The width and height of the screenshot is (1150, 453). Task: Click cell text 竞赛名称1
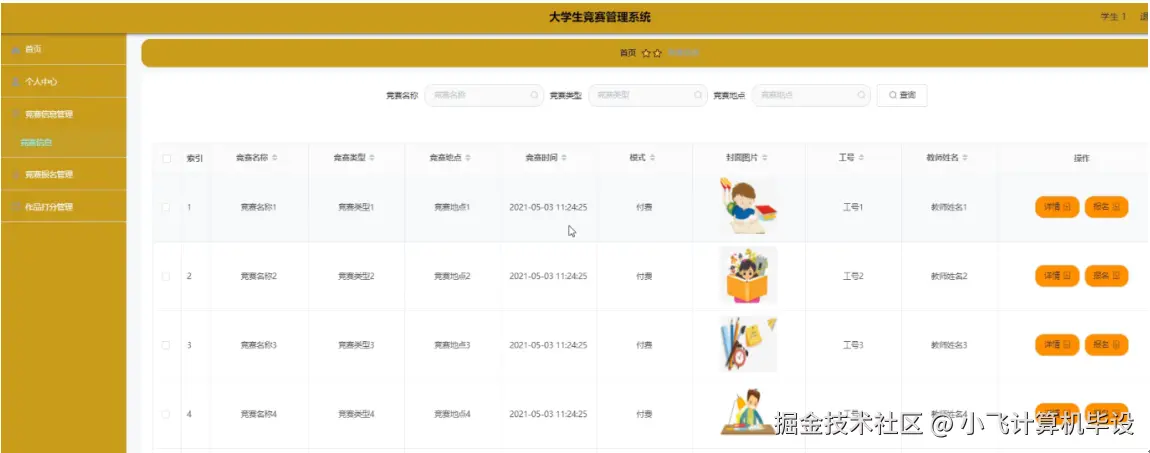click(258, 207)
